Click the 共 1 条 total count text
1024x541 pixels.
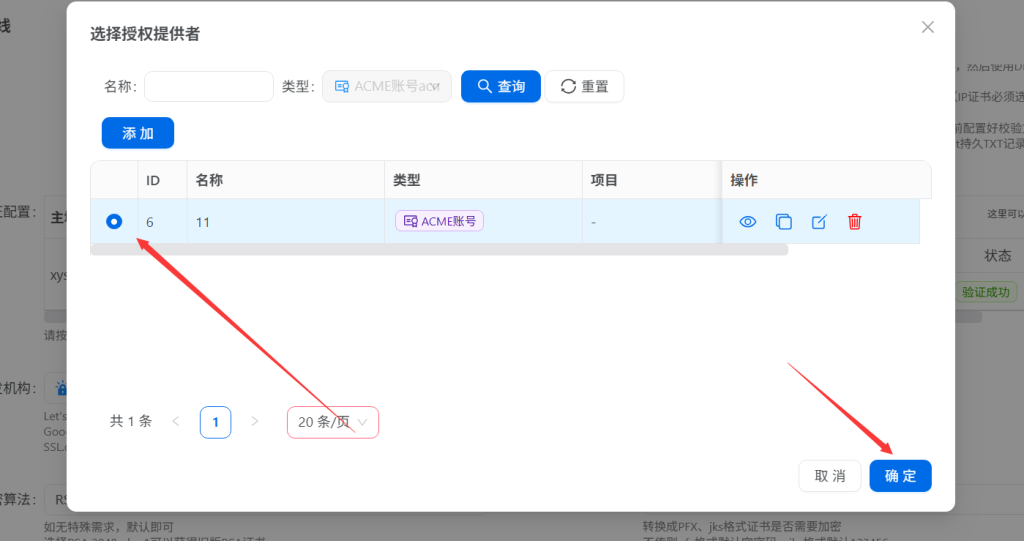(131, 421)
